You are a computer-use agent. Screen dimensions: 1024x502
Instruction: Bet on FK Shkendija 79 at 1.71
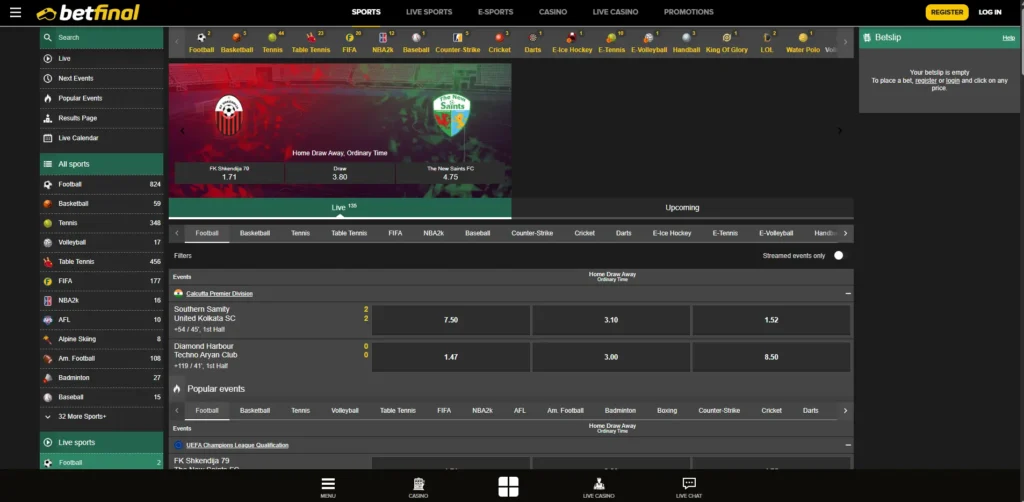(x=229, y=173)
